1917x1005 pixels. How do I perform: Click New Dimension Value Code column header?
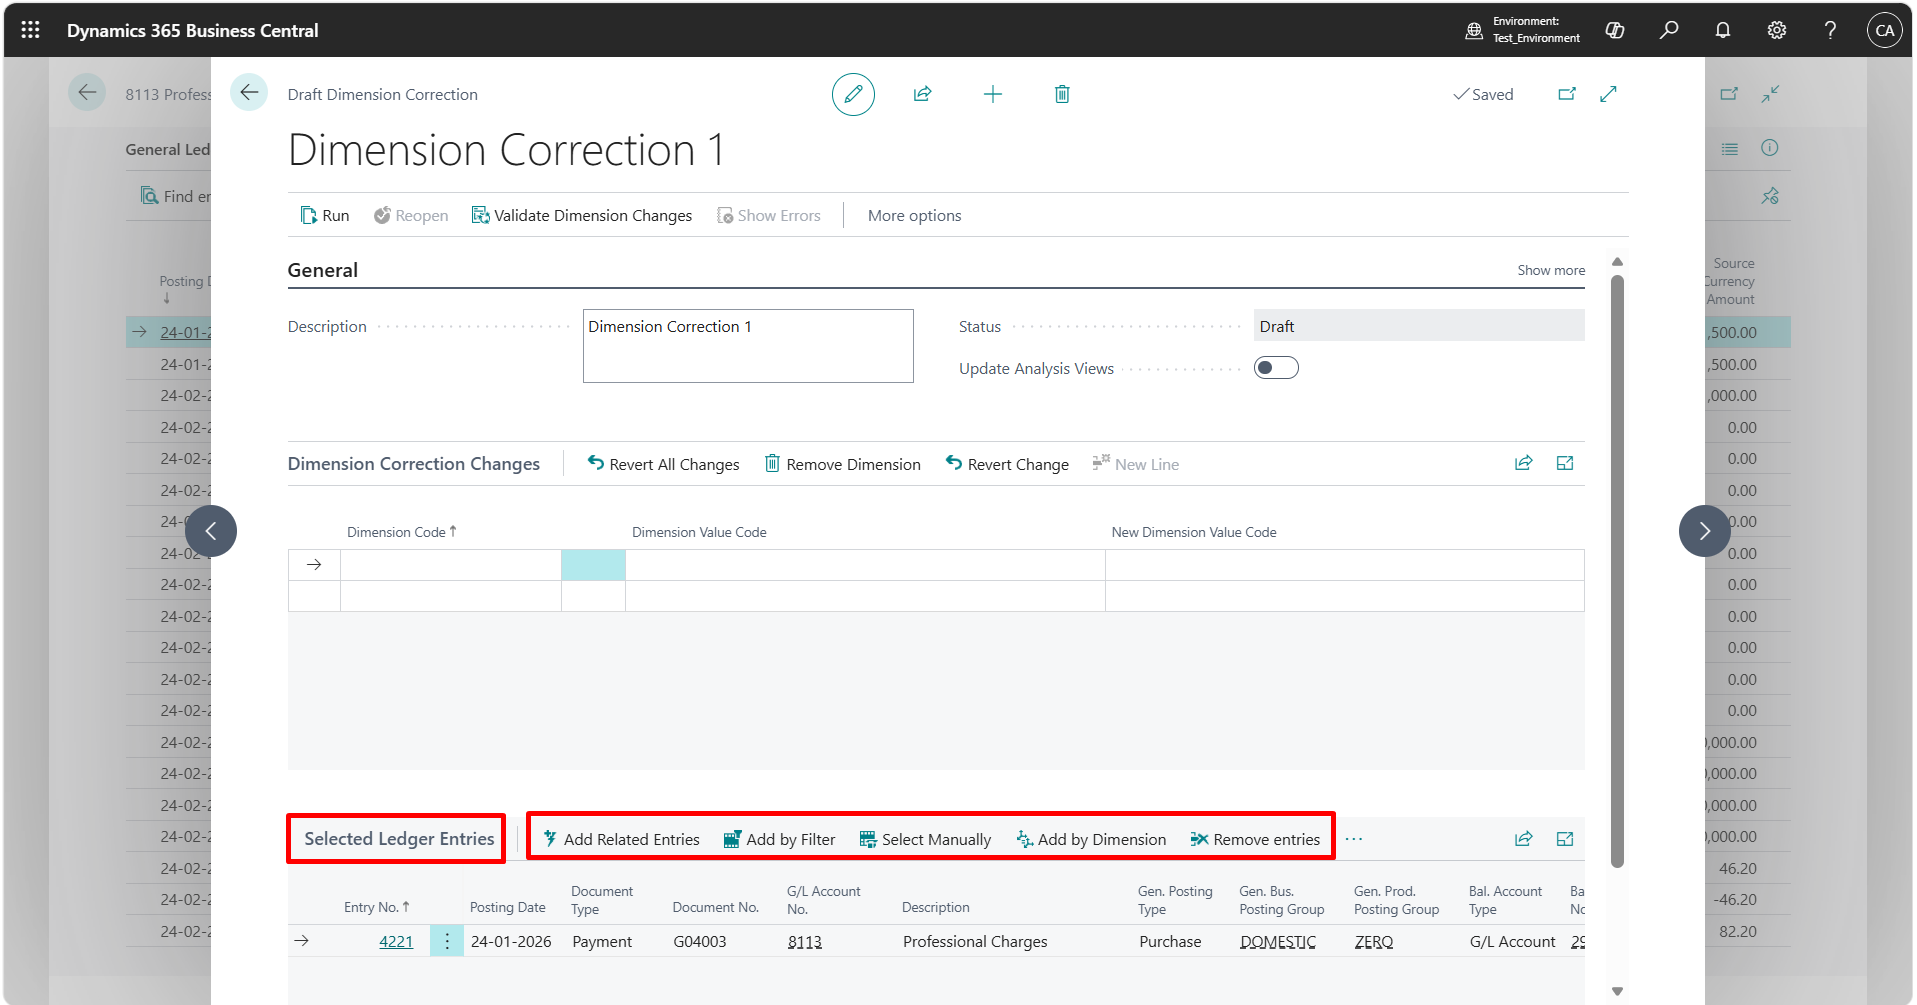click(1194, 532)
